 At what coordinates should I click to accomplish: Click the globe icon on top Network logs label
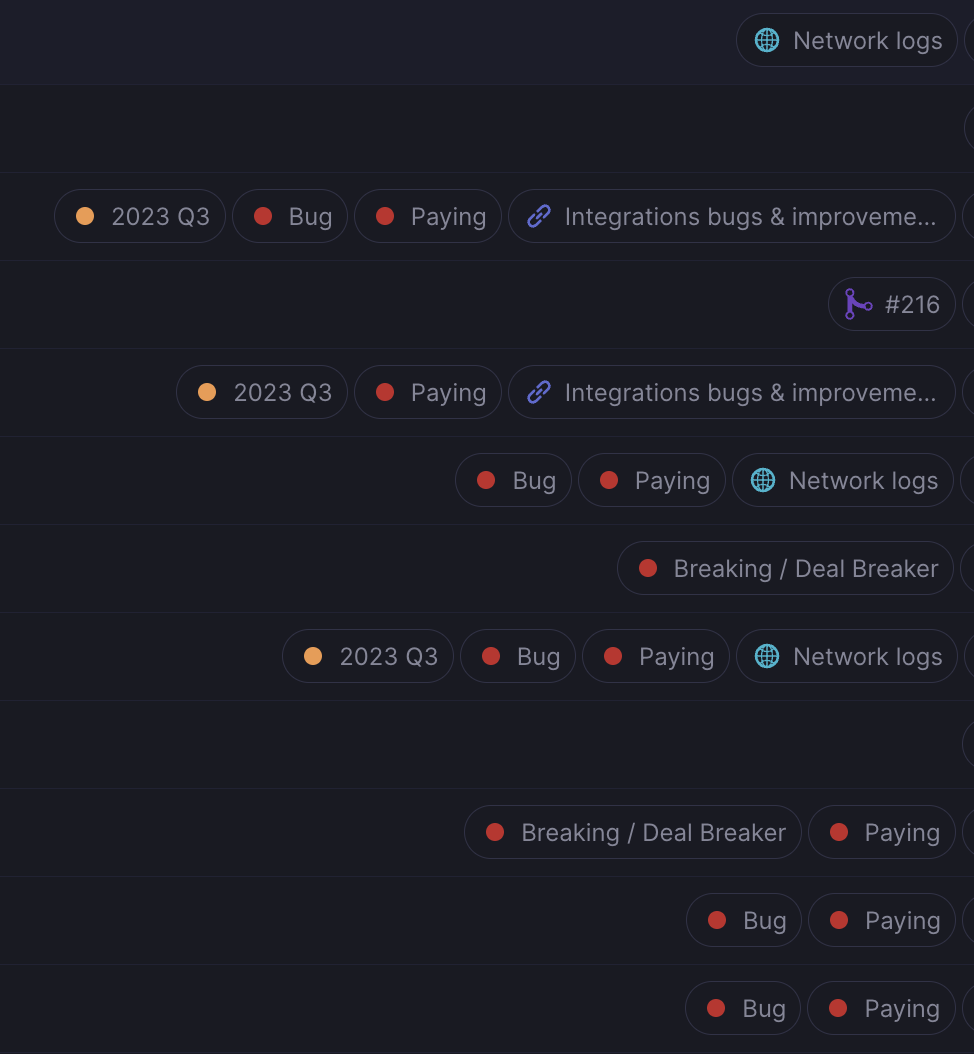point(767,40)
